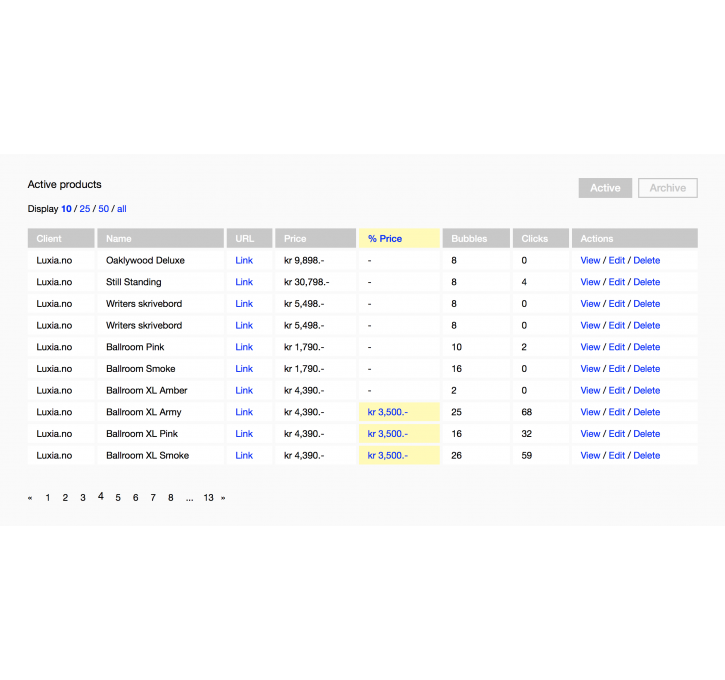Click the kr 3,500.- price for Ballroom XL Smoke
The height and width of the screenshot is (680, 725).
(x=387, y=455)
